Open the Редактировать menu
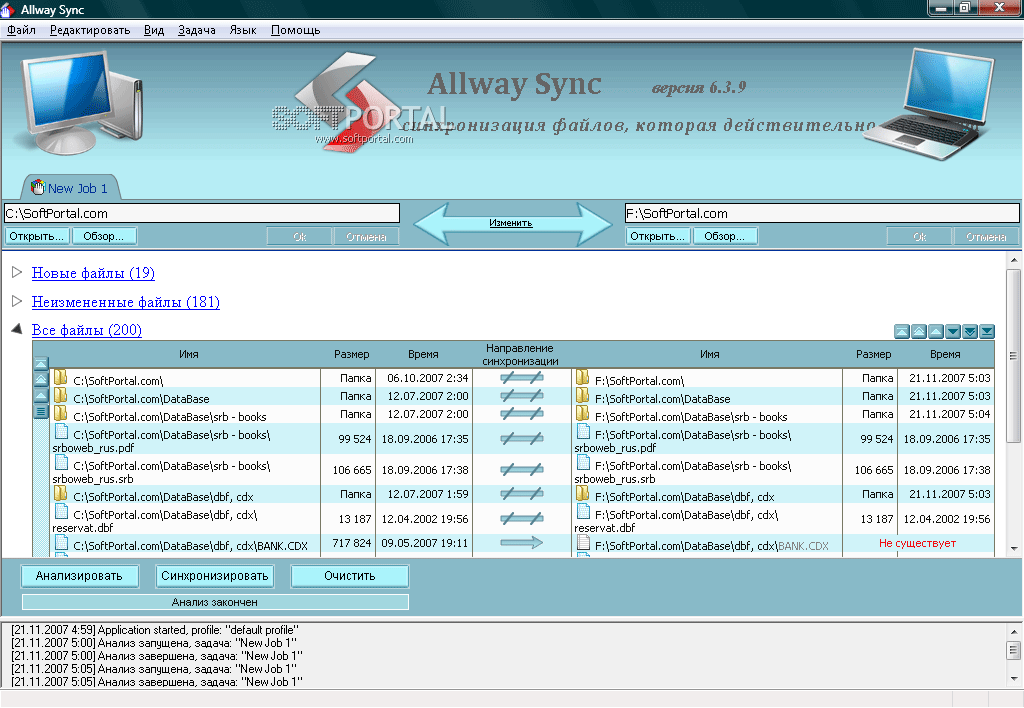 coord(90,30)
